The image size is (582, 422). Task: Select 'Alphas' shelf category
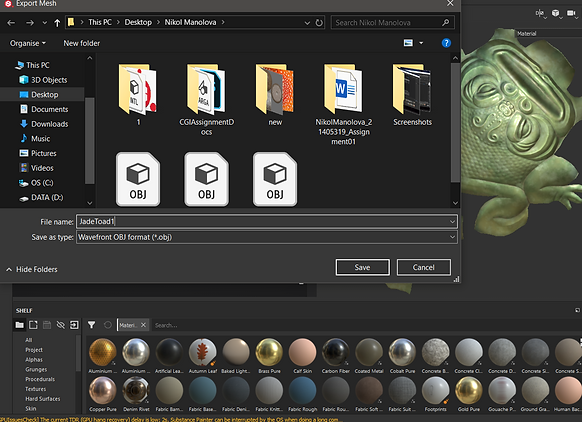(34, 360)
